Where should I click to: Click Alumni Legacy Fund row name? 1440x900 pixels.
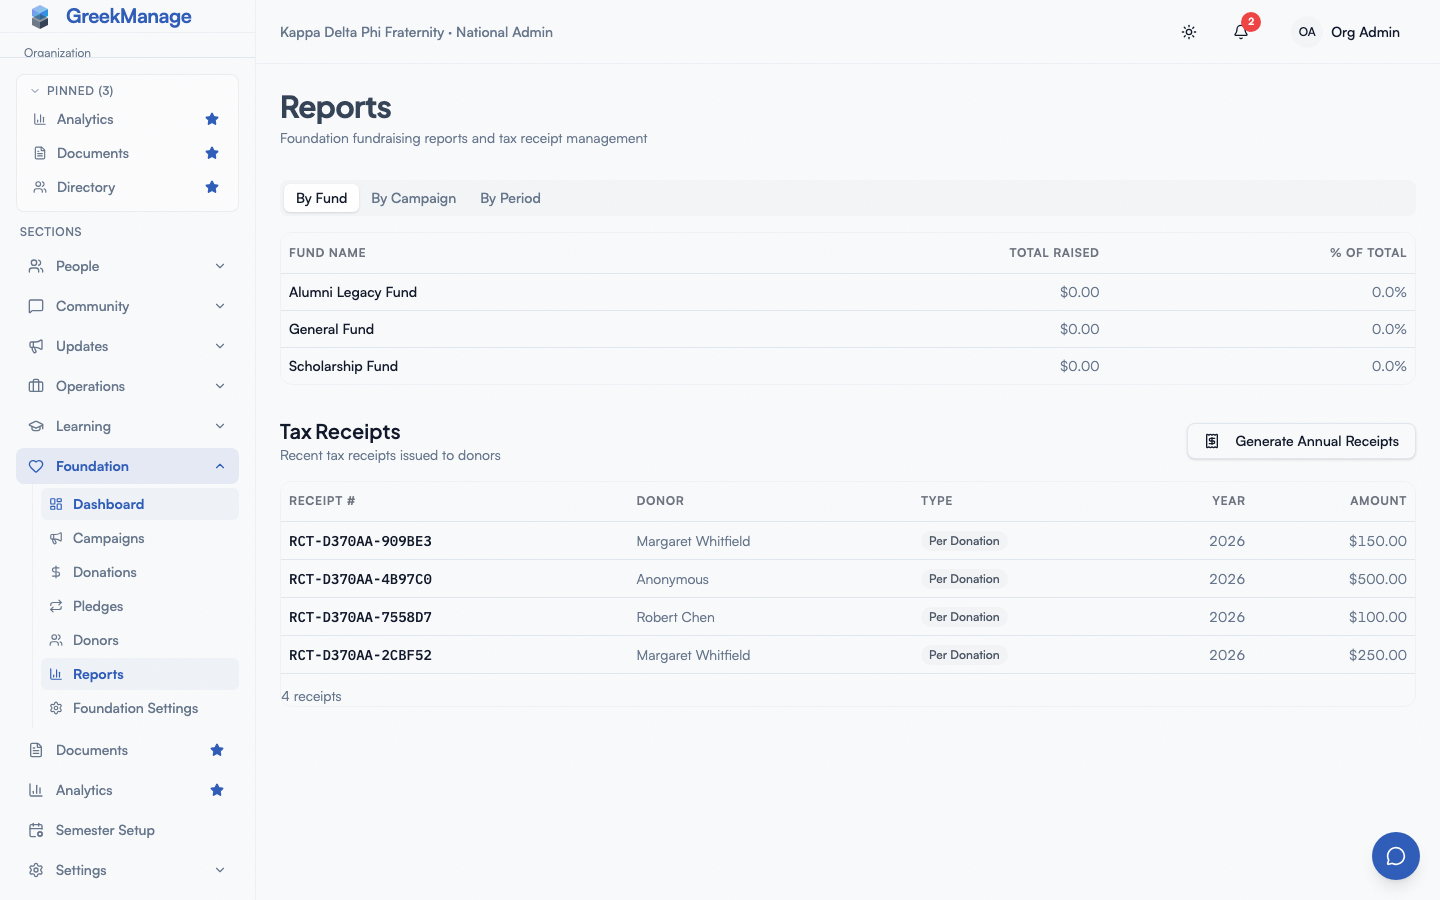pyautogui.click(x=353, y=292)
